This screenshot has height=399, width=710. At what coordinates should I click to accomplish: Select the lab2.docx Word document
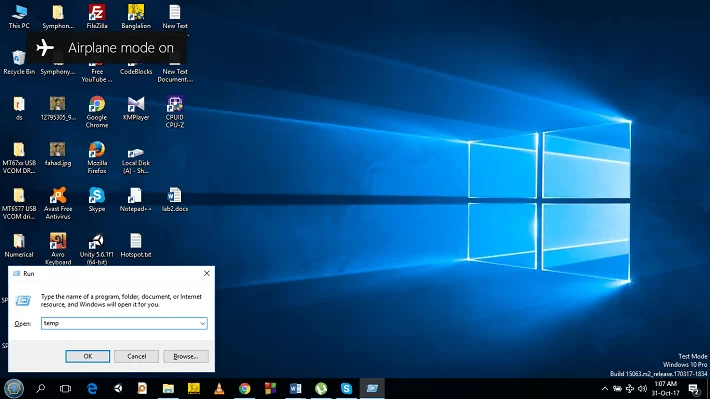tap(175, 199)
